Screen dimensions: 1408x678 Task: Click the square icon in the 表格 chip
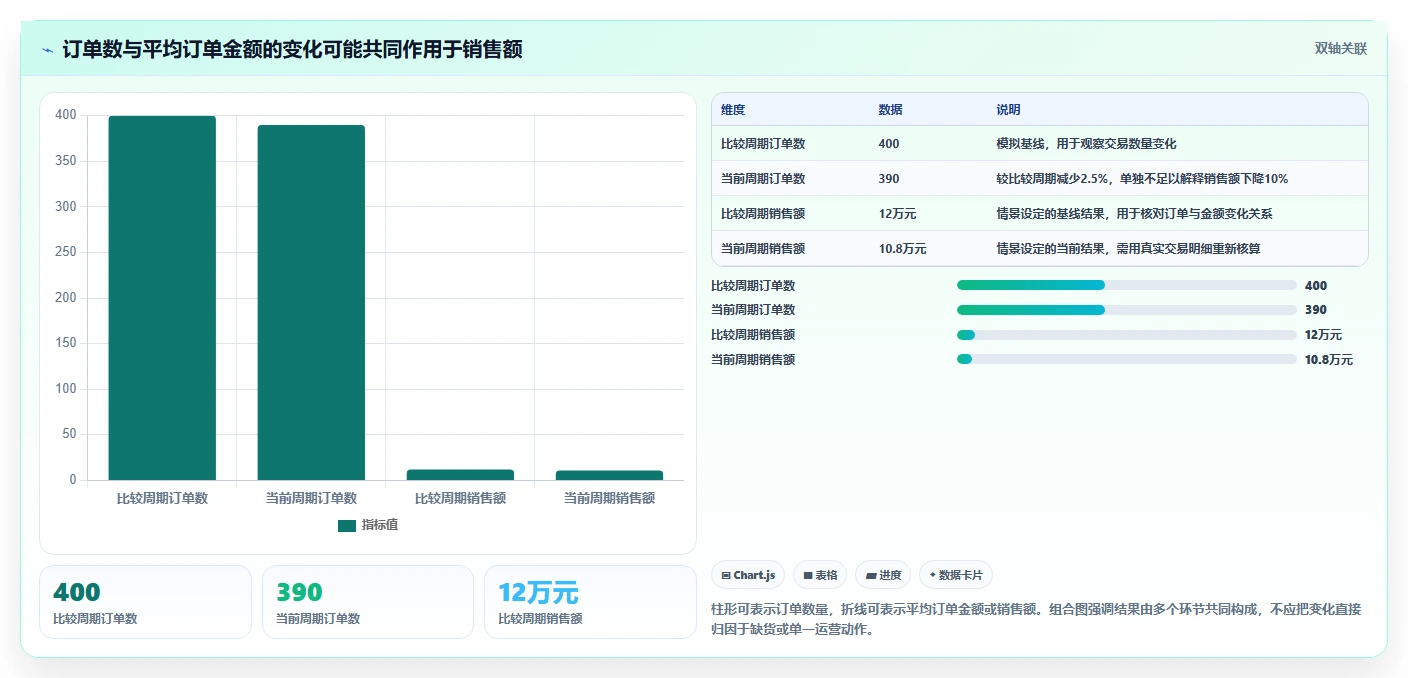click(x=808, y=575)
